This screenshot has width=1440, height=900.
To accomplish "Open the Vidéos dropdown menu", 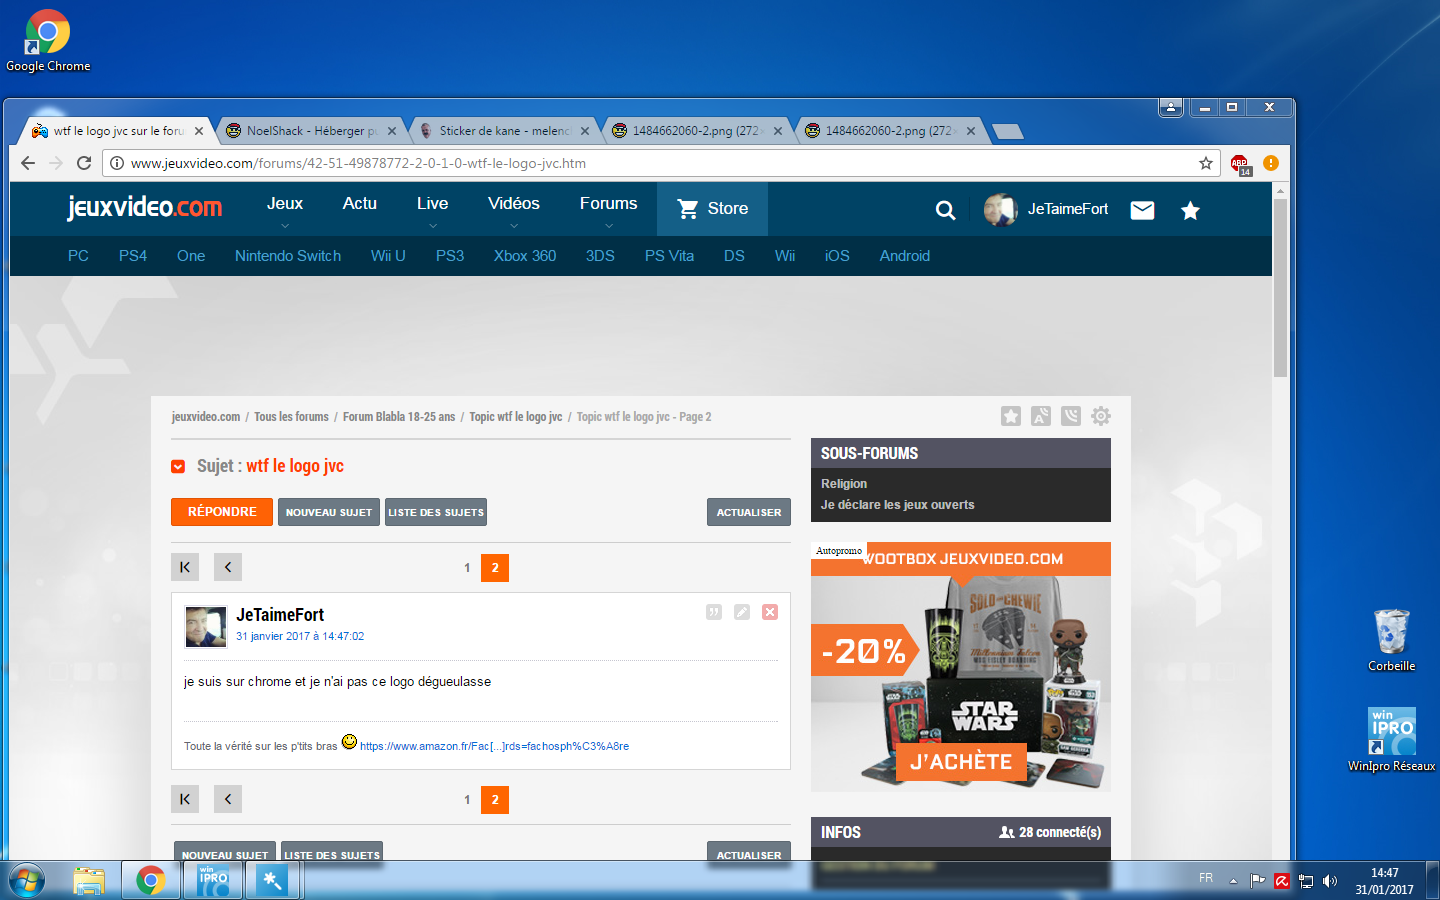I will pos(513,209).
